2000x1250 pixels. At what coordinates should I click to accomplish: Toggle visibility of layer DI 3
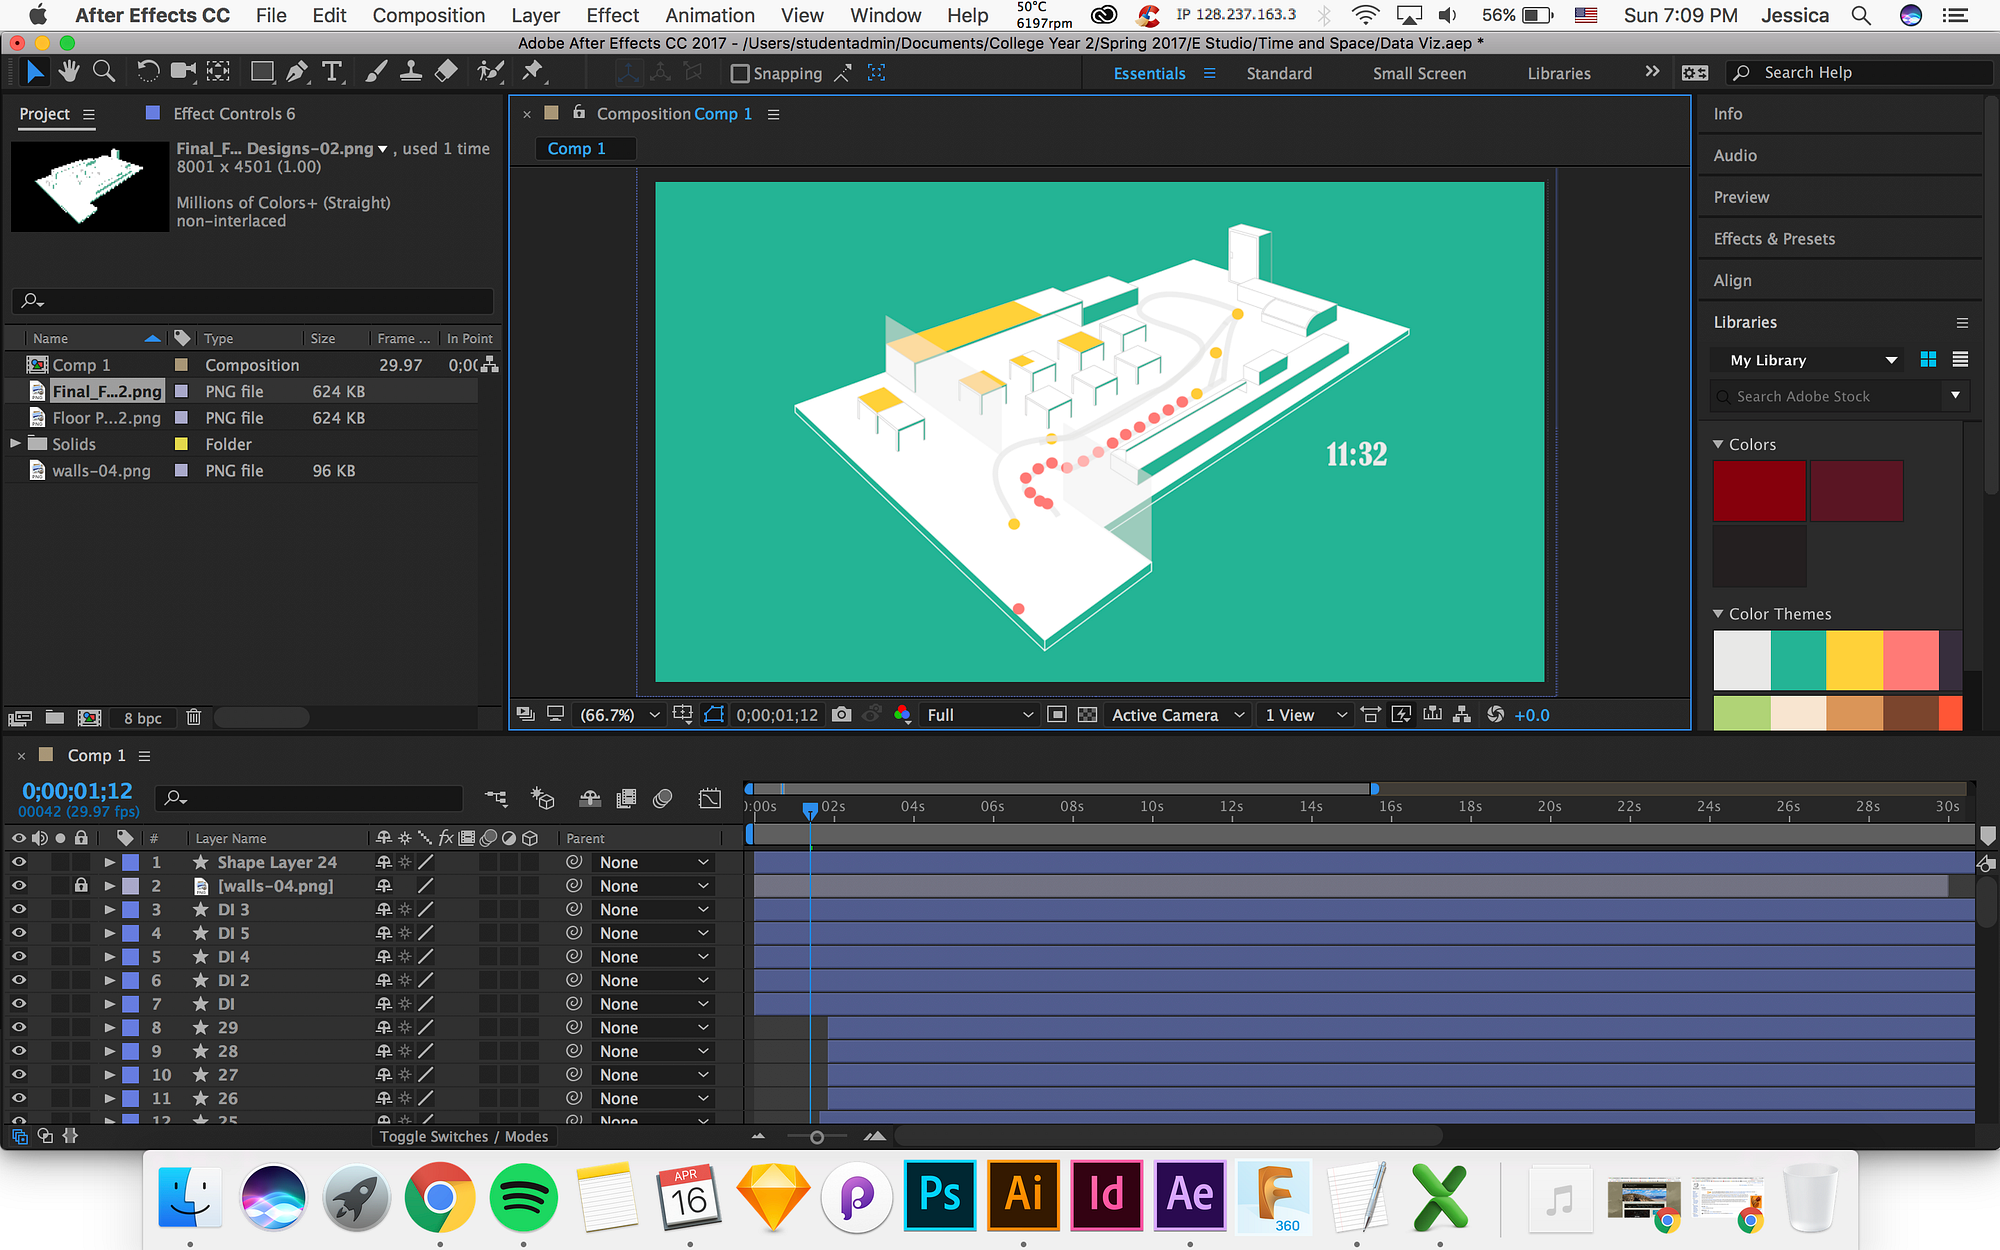[18, 909]
